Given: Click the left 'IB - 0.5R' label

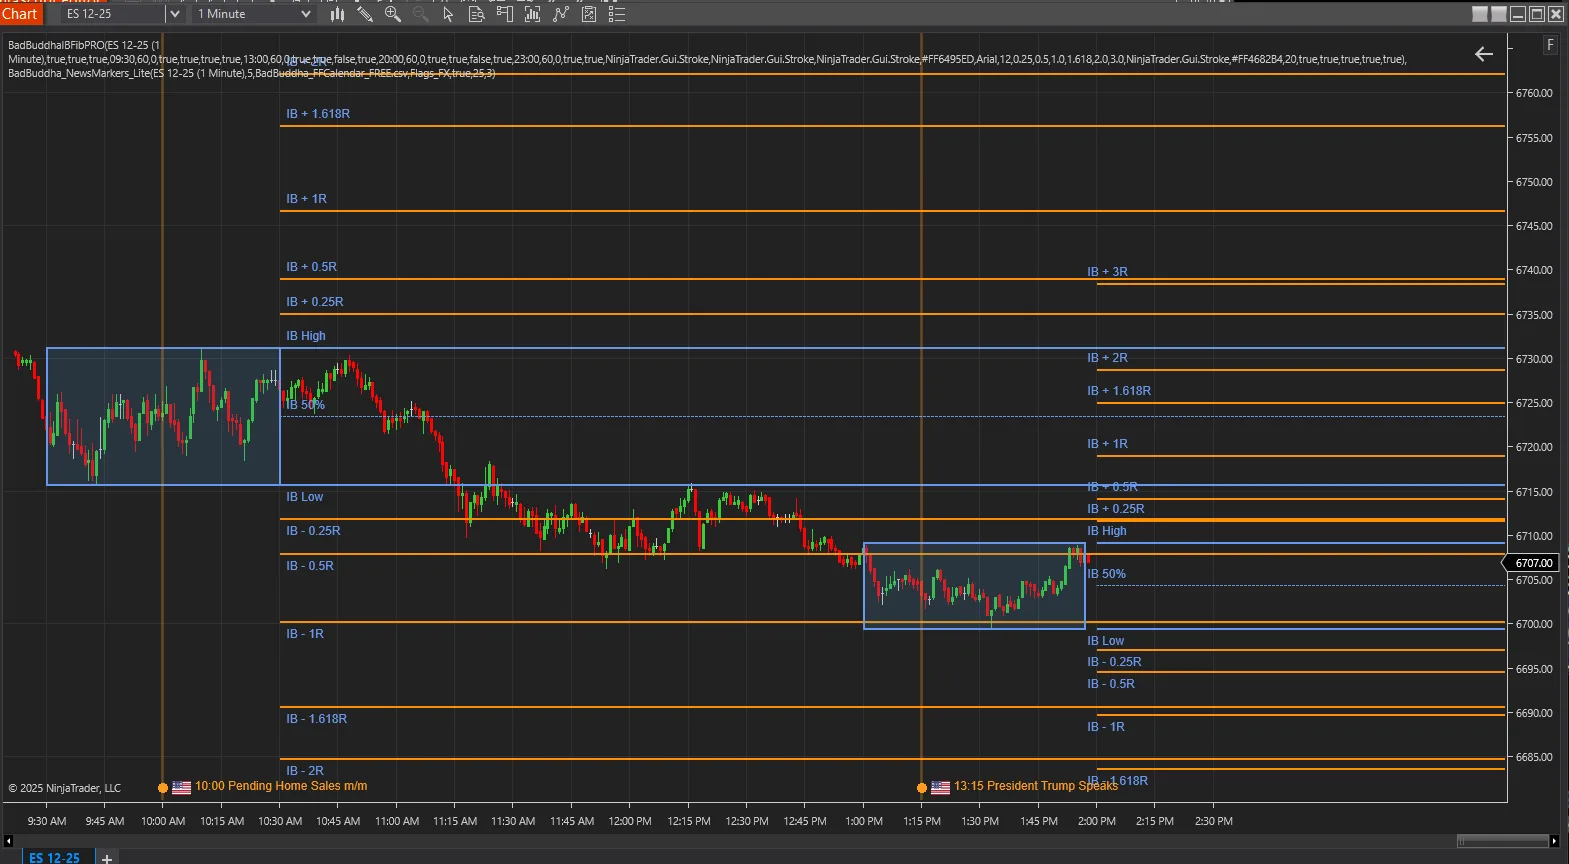Looking at the screenshot, I should [x=310, y=566].
